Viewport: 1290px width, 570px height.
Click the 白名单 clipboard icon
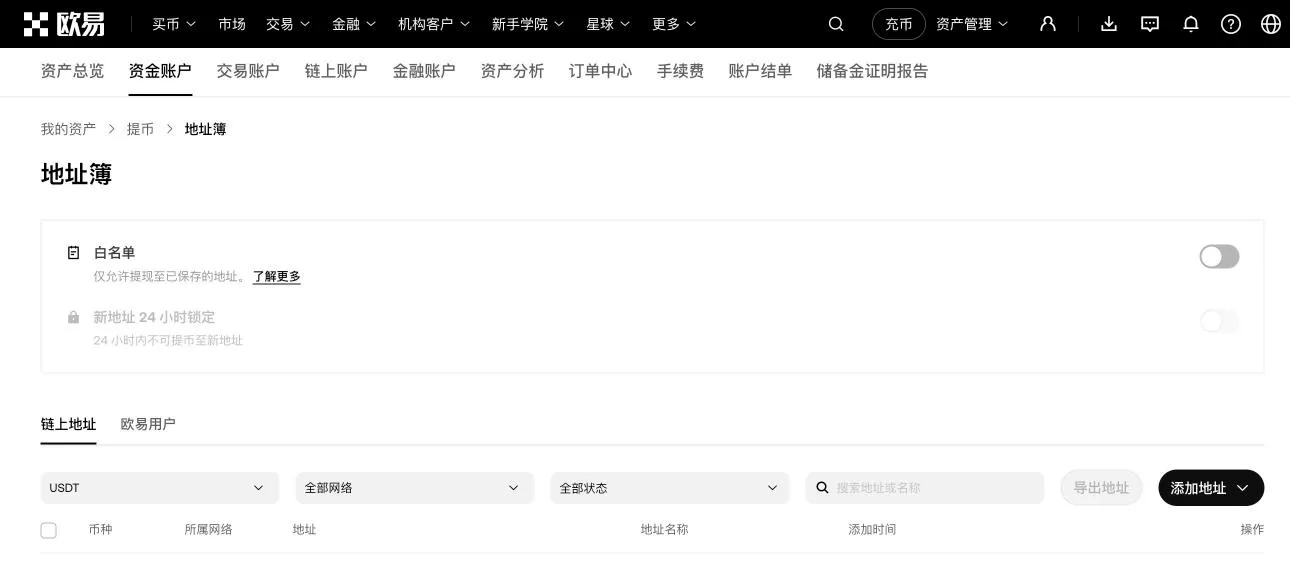73,253
